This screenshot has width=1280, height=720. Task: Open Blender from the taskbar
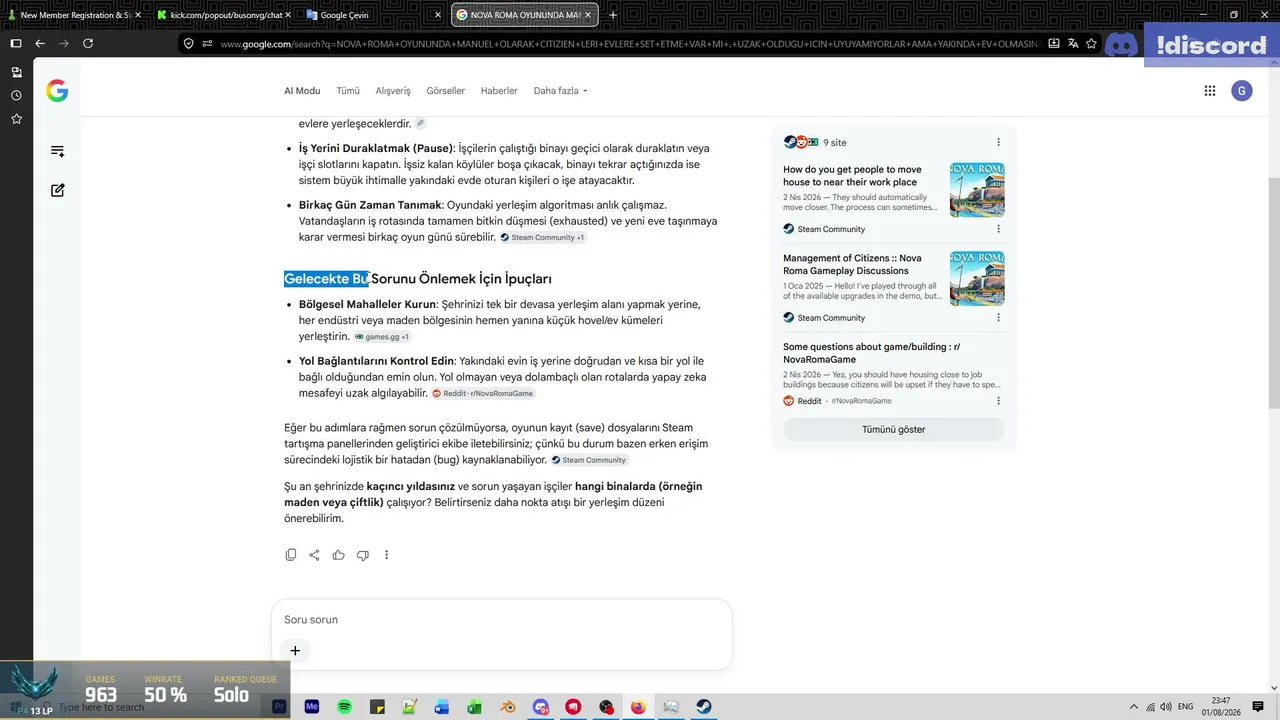click(x=508, y=707)
